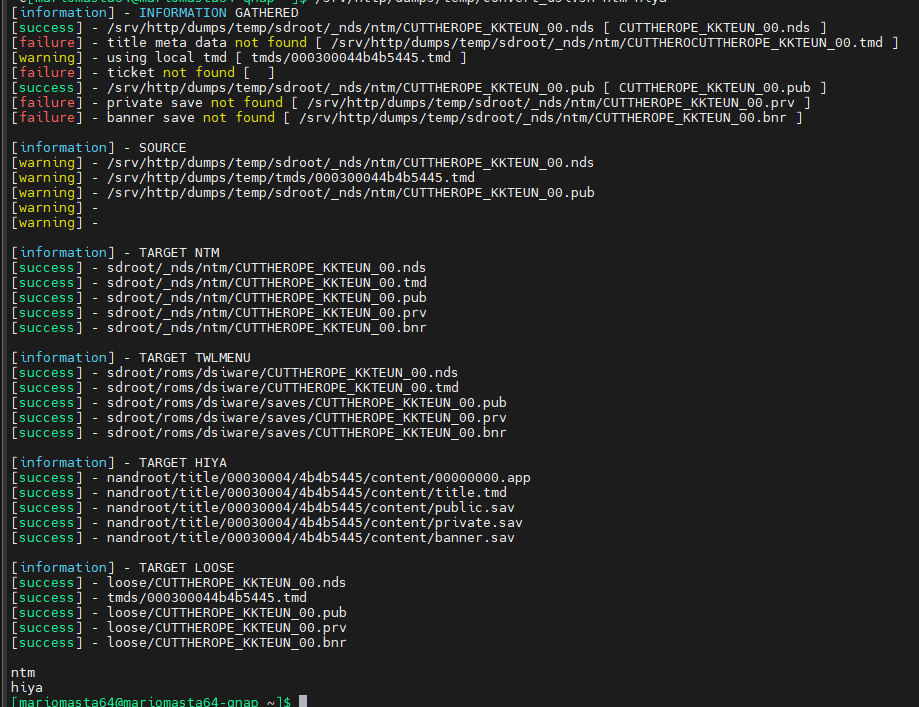Select the content/00000000.app path
This screenshot has width=919, height=707.
[318, 478]
